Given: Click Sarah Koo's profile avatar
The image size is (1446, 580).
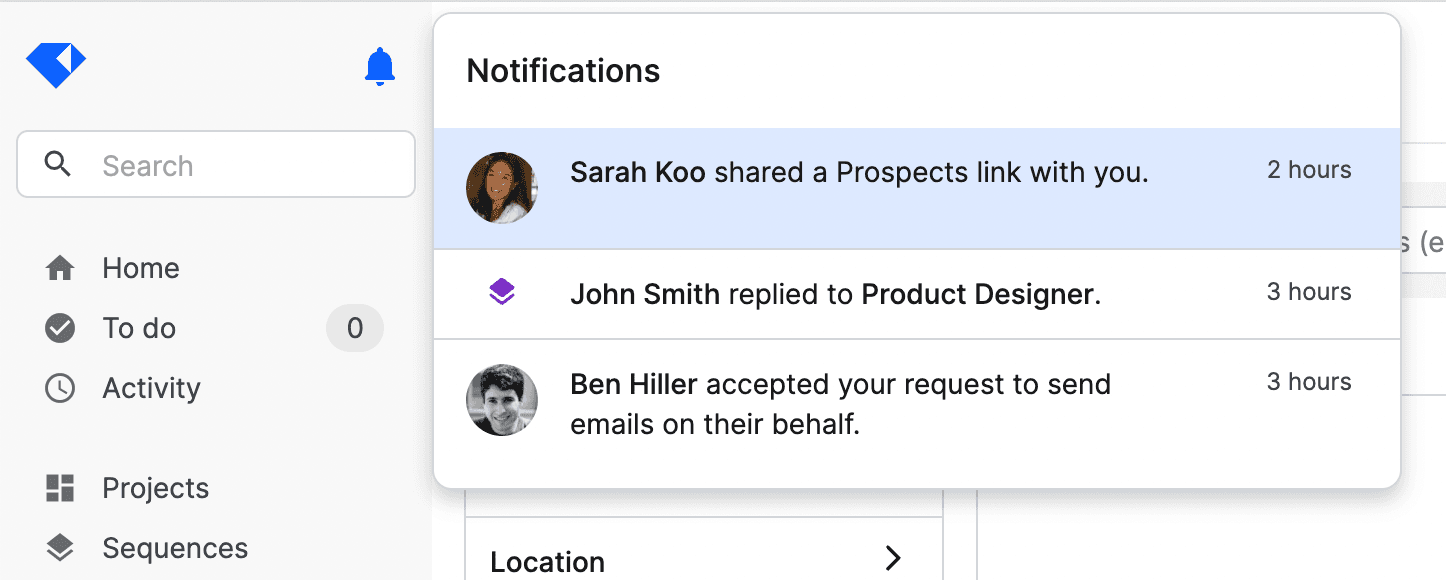Looking at the screenshot, I should (502, 187).
